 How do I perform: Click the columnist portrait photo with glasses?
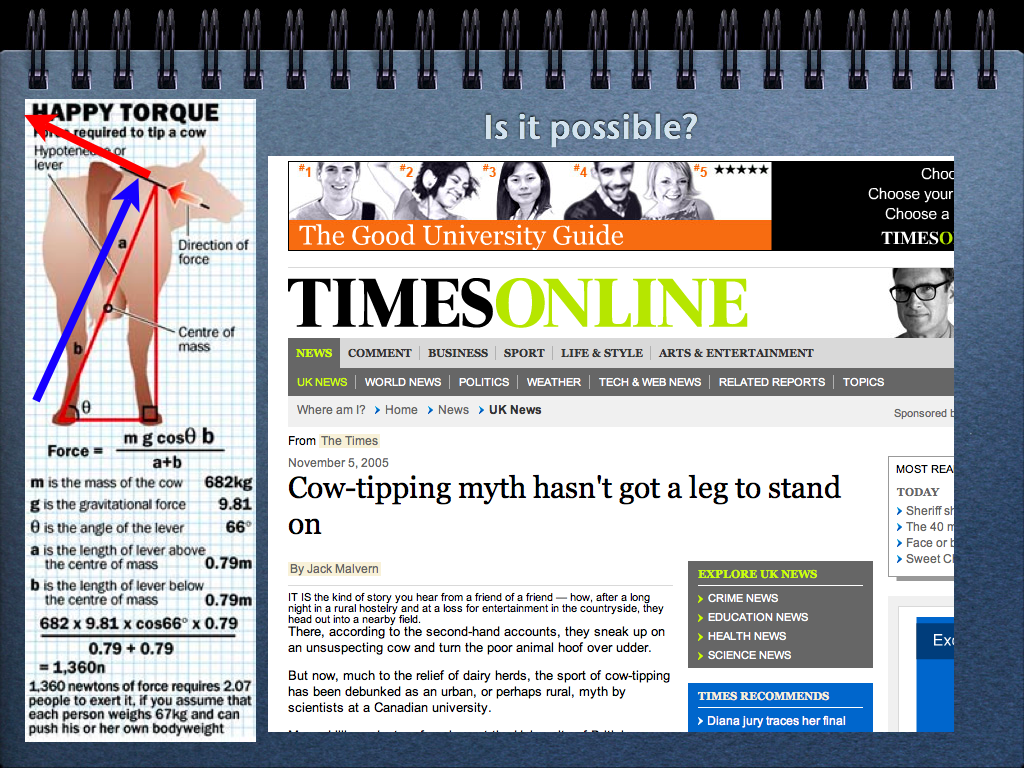click(x=921, y=302)
